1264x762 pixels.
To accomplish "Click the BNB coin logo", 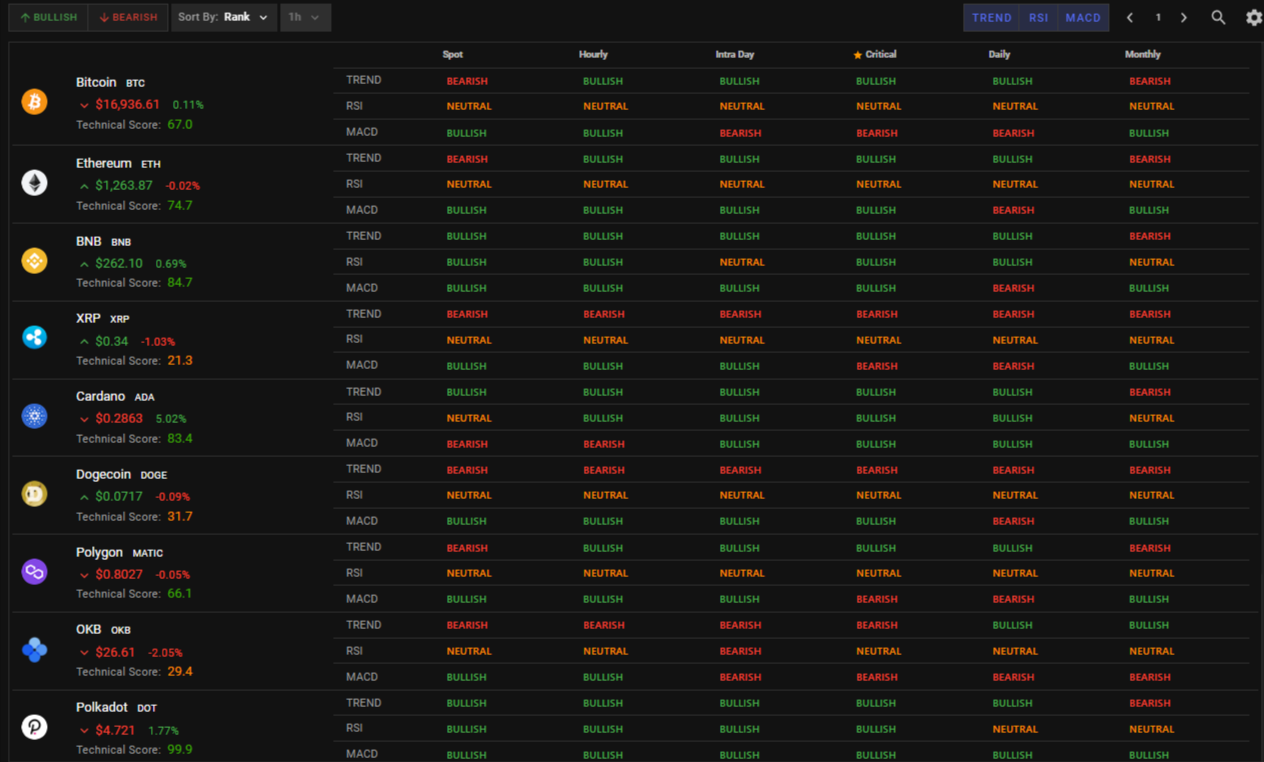I will (35, 260).
